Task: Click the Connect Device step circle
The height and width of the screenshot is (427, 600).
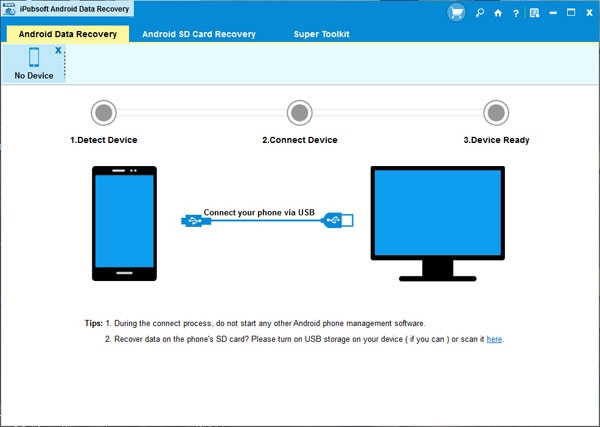Action: click(300, 113)
